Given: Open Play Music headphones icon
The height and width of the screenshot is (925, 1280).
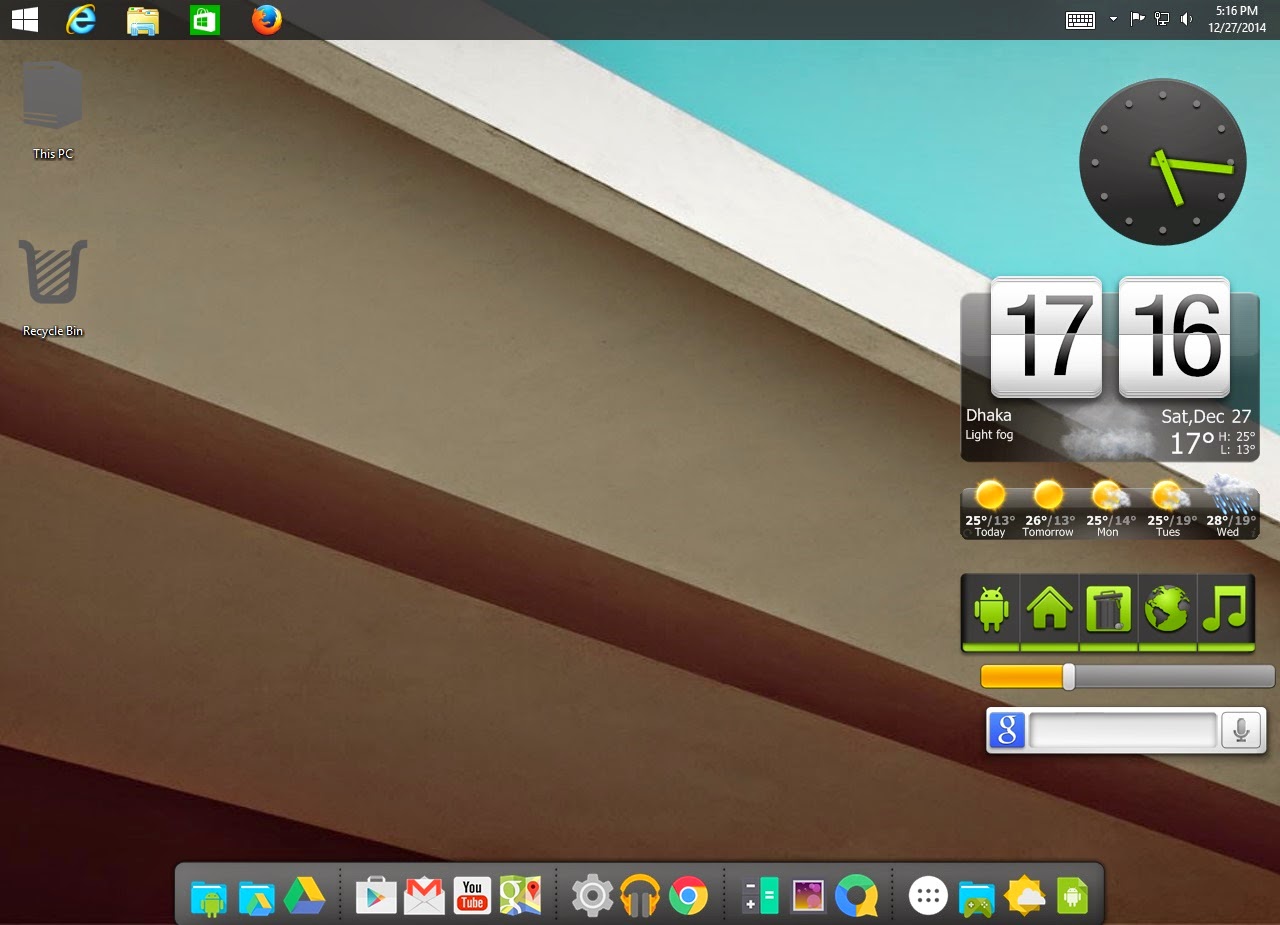Looking at the screenshot, I should (640, 896).
